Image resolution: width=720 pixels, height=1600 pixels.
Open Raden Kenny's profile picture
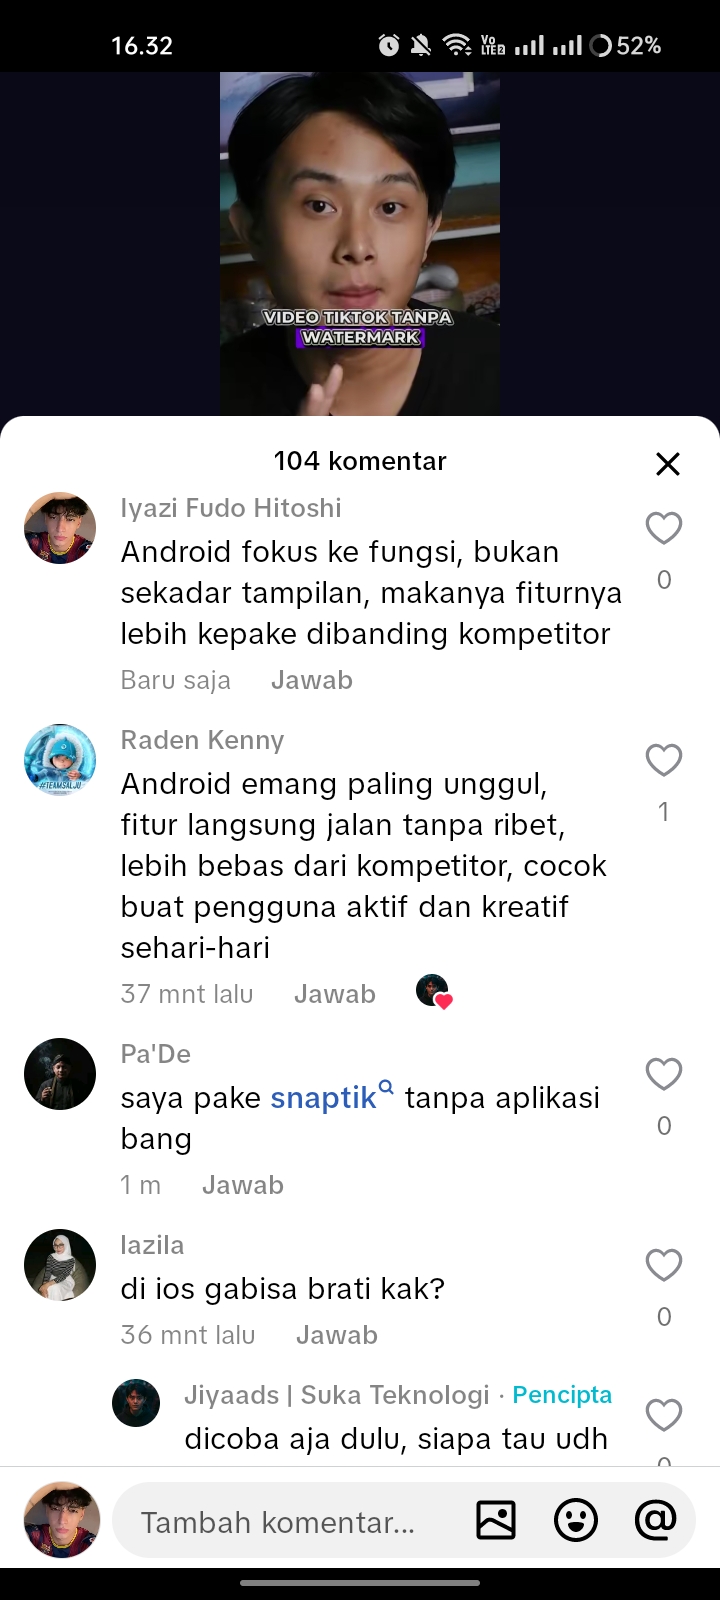60,760
